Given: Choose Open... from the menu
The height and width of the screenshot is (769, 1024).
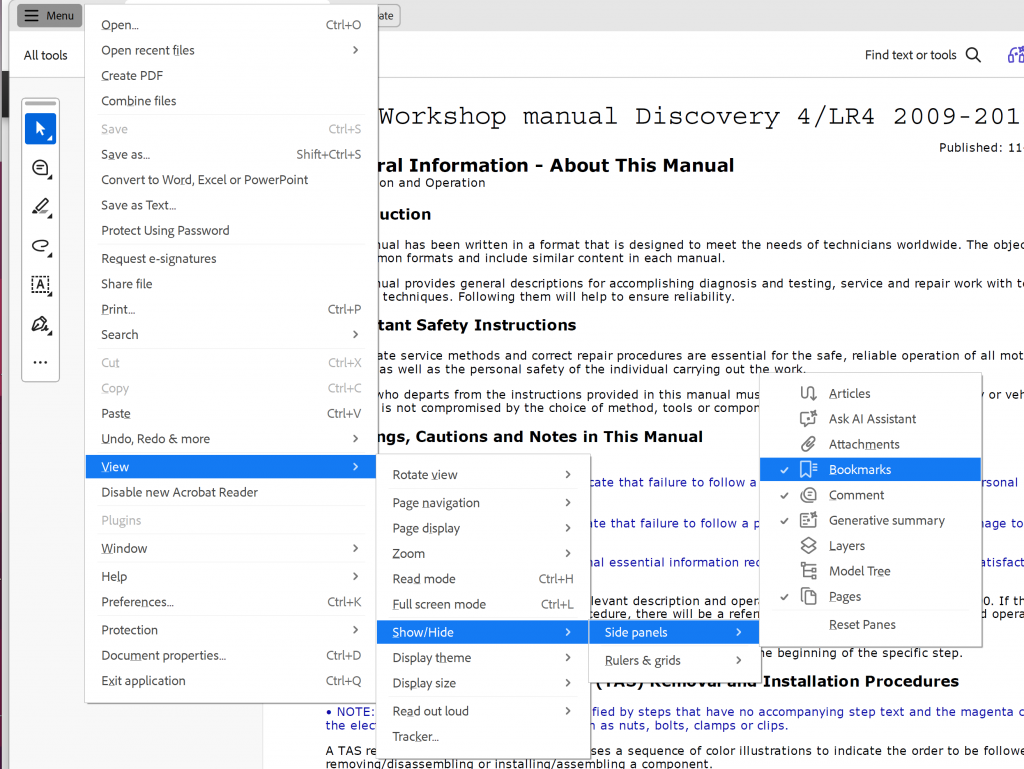Looking at the screenshot, I should pyautogui.click(x=231, y=25).
